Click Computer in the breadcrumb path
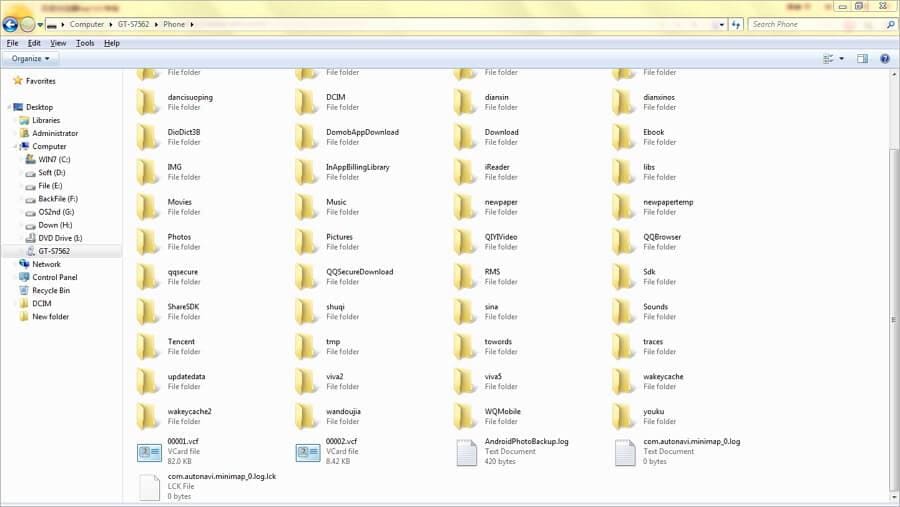Viewport: 900px width, 507px height. pyautogui.click(x=87, y=25)
